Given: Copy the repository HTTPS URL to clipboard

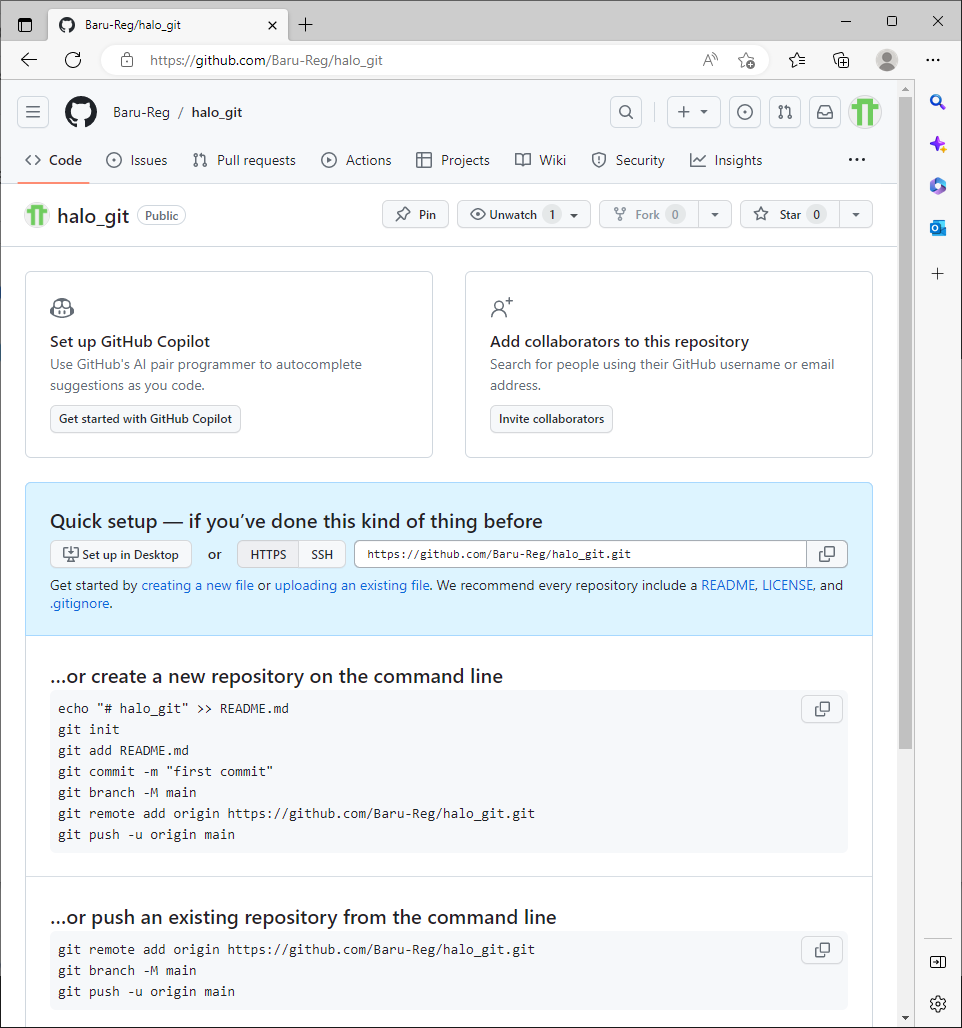Looking at the screenshot, I should point(827,554).
